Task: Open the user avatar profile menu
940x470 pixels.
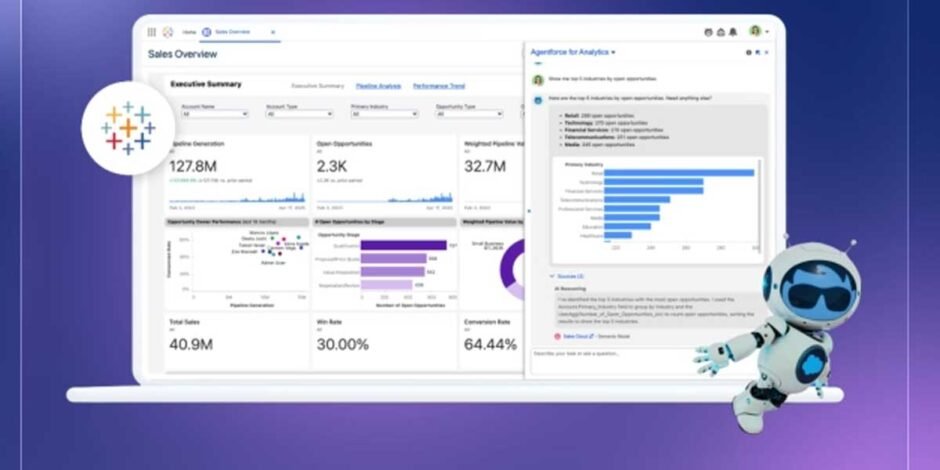Action: 755,31
